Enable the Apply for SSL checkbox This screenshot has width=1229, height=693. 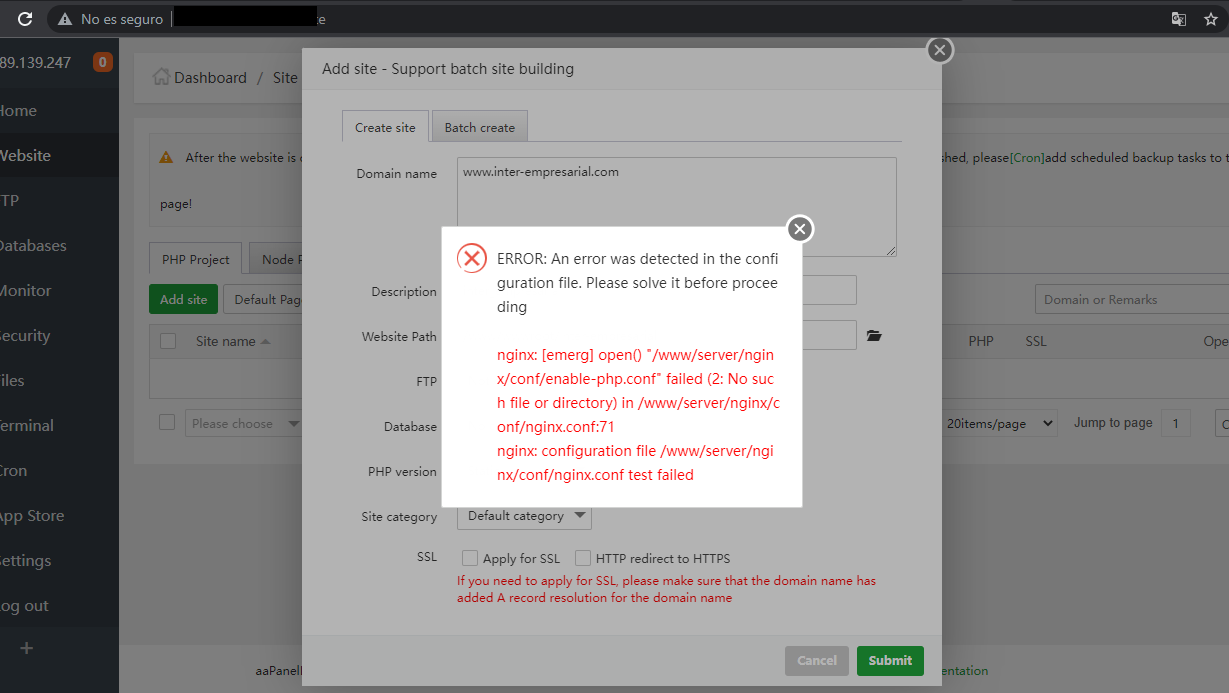[469, 558]
